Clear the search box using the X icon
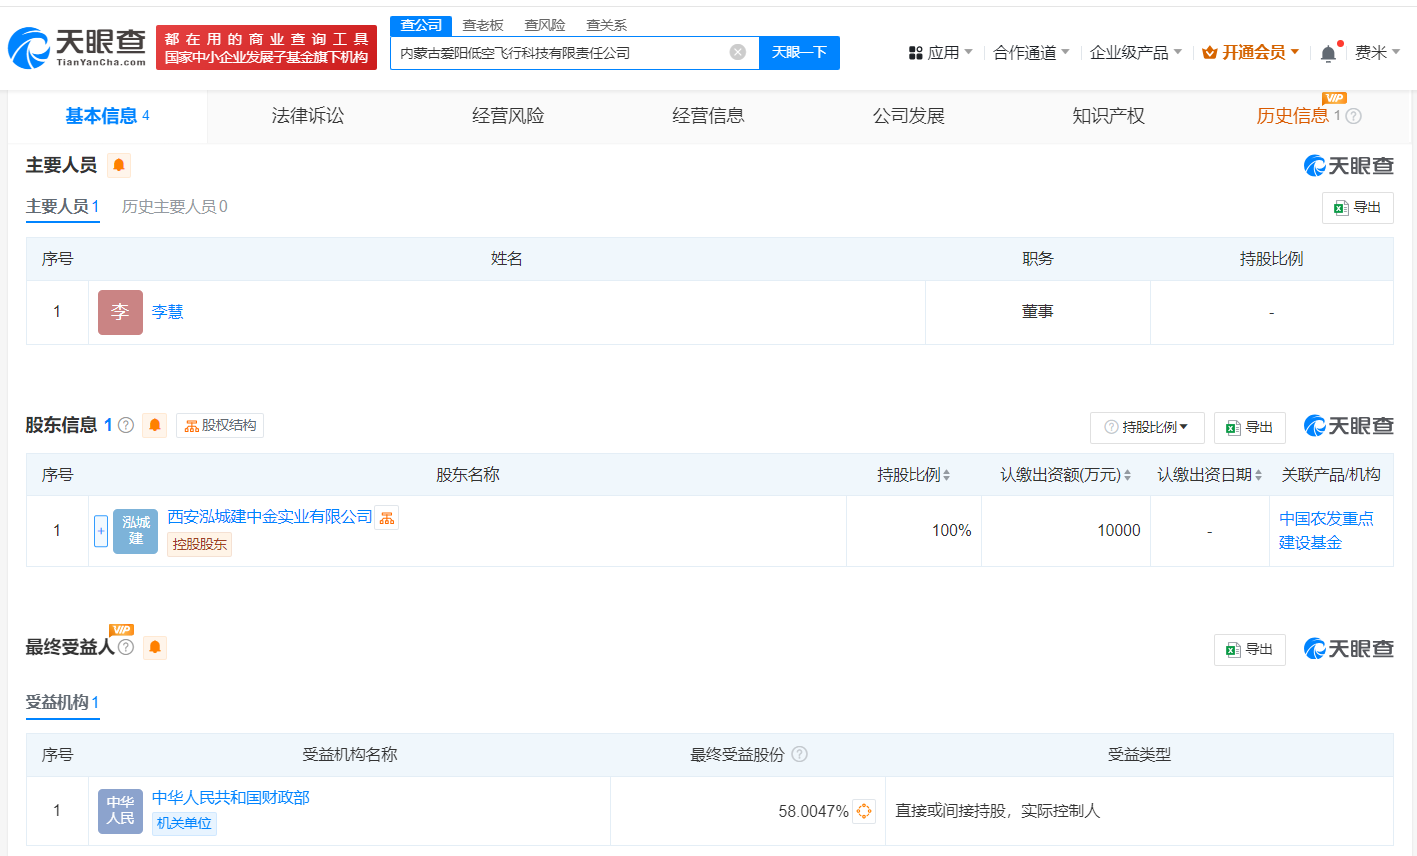This screenshot has width=1417, height=856. (x=738, y=52)
